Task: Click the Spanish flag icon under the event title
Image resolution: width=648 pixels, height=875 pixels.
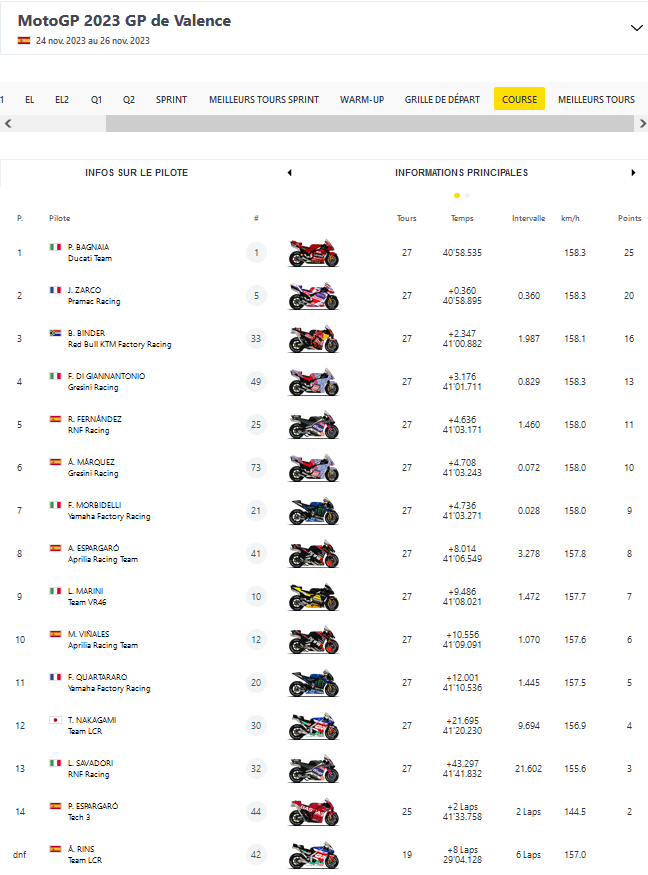Action: pos(23,41)
